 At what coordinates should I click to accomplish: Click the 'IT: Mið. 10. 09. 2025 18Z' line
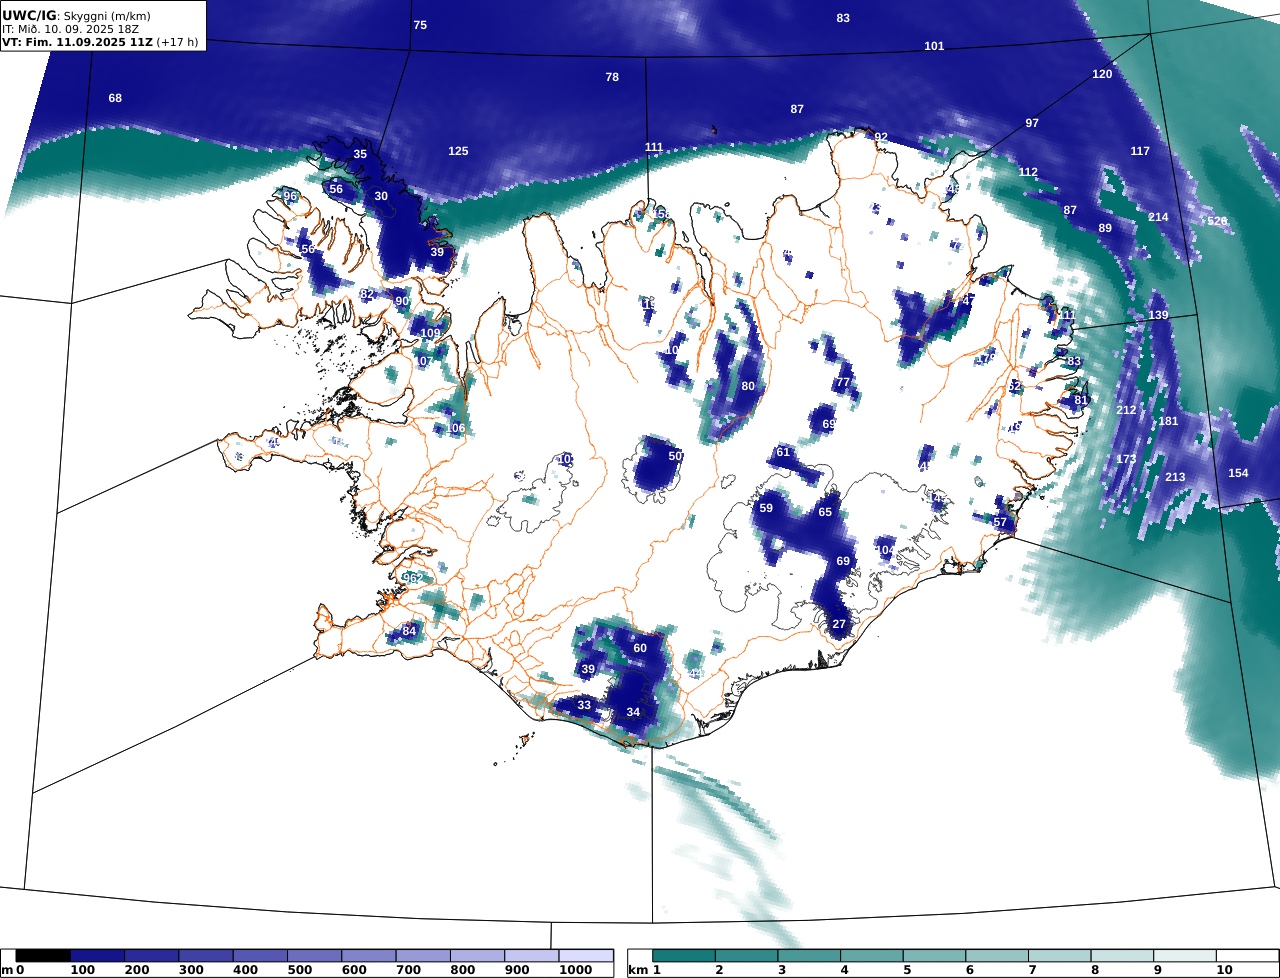pyautogui.click(x=70, y=29)
